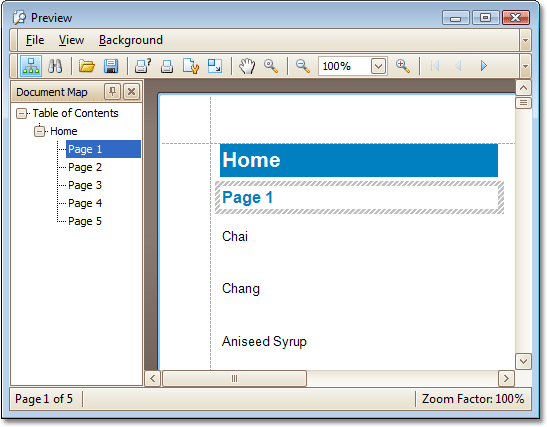Viewport: 547px width, 427px height.
Task: Go to next page arrow
Action: point(484,66)
